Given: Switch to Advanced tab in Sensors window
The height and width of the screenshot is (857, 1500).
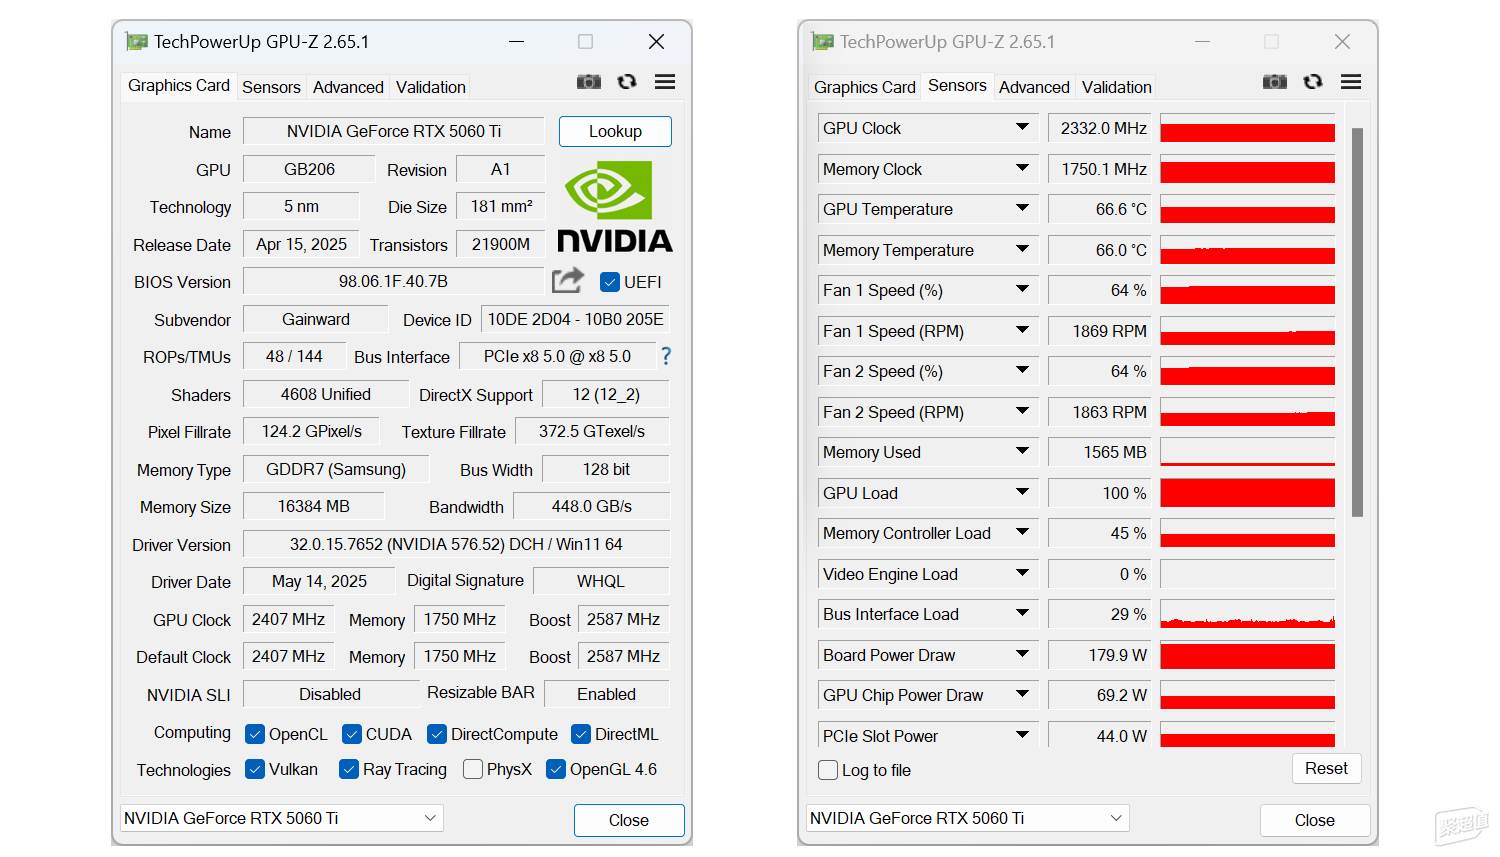Looking at the screenshot, I should click(1034, 87).
